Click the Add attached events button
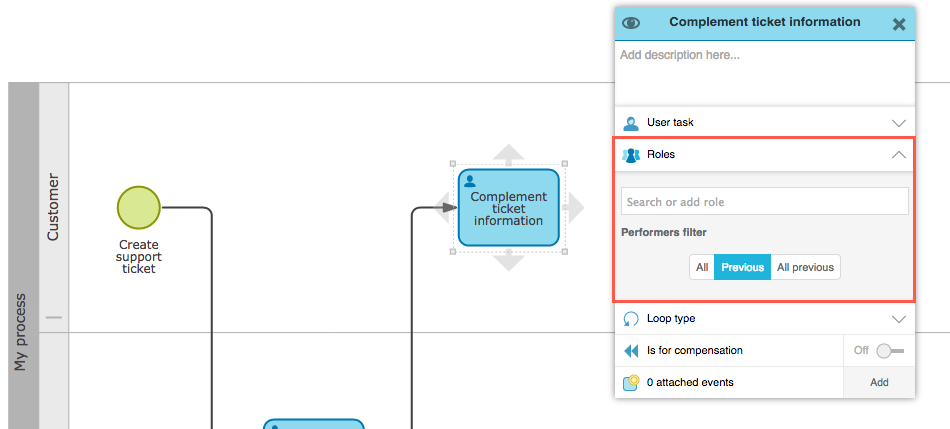950x429 pixels. pos(879,382)
